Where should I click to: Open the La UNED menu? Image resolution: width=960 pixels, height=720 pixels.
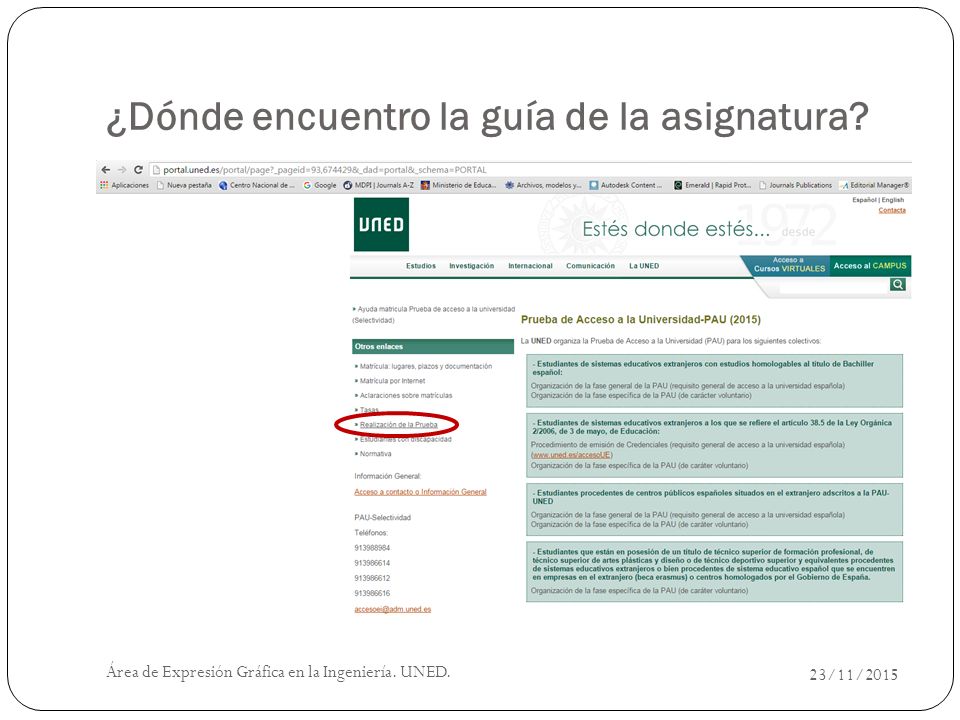644,266
